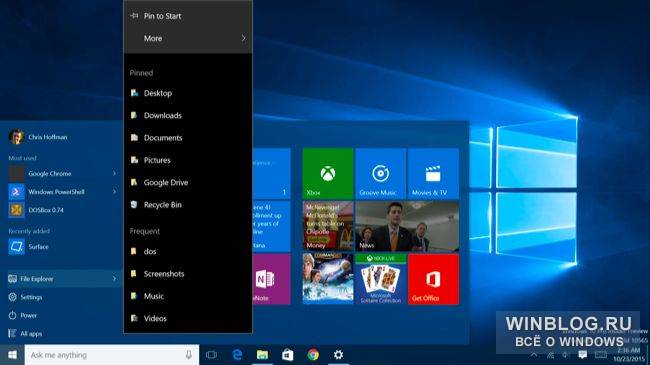650x365 pixels.
Task: Open Settings gear on the taskbar
Action: [339, 355]
